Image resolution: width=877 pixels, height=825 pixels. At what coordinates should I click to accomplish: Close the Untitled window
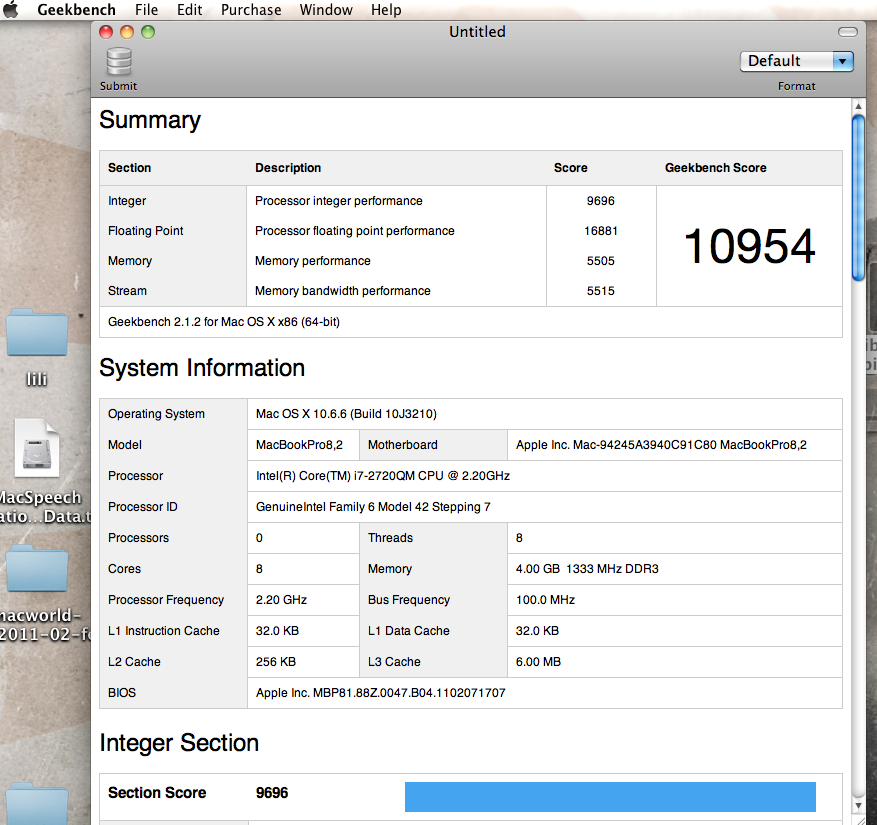point(106,32)
